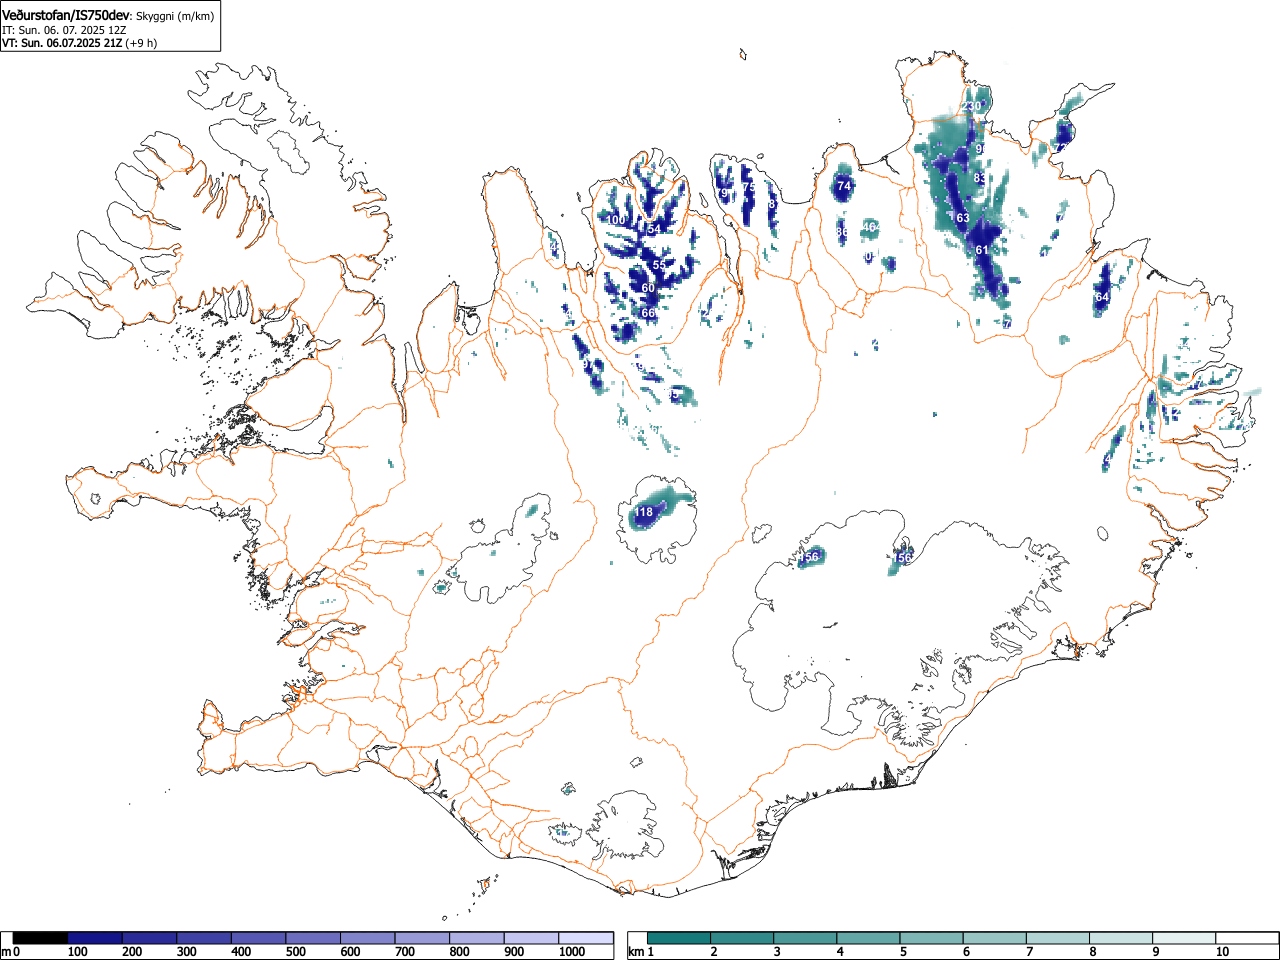This screenshot has width=1280, height=960.
Task: Pick the legend color between 1 and 2 km
Action: [680, 937]
